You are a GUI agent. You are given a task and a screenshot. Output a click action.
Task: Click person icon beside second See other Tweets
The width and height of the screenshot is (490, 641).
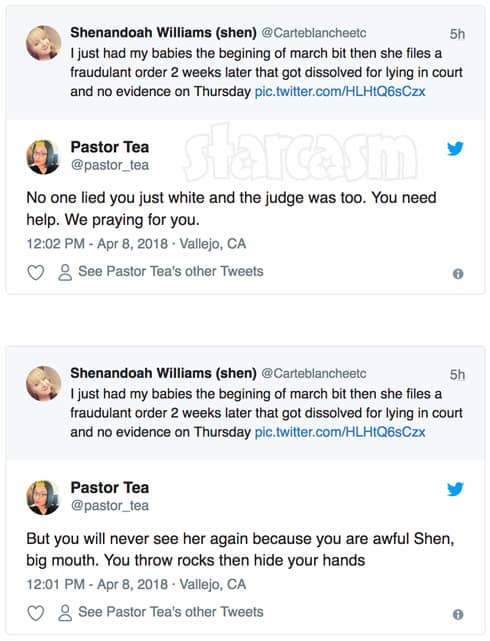pos(65,613)
